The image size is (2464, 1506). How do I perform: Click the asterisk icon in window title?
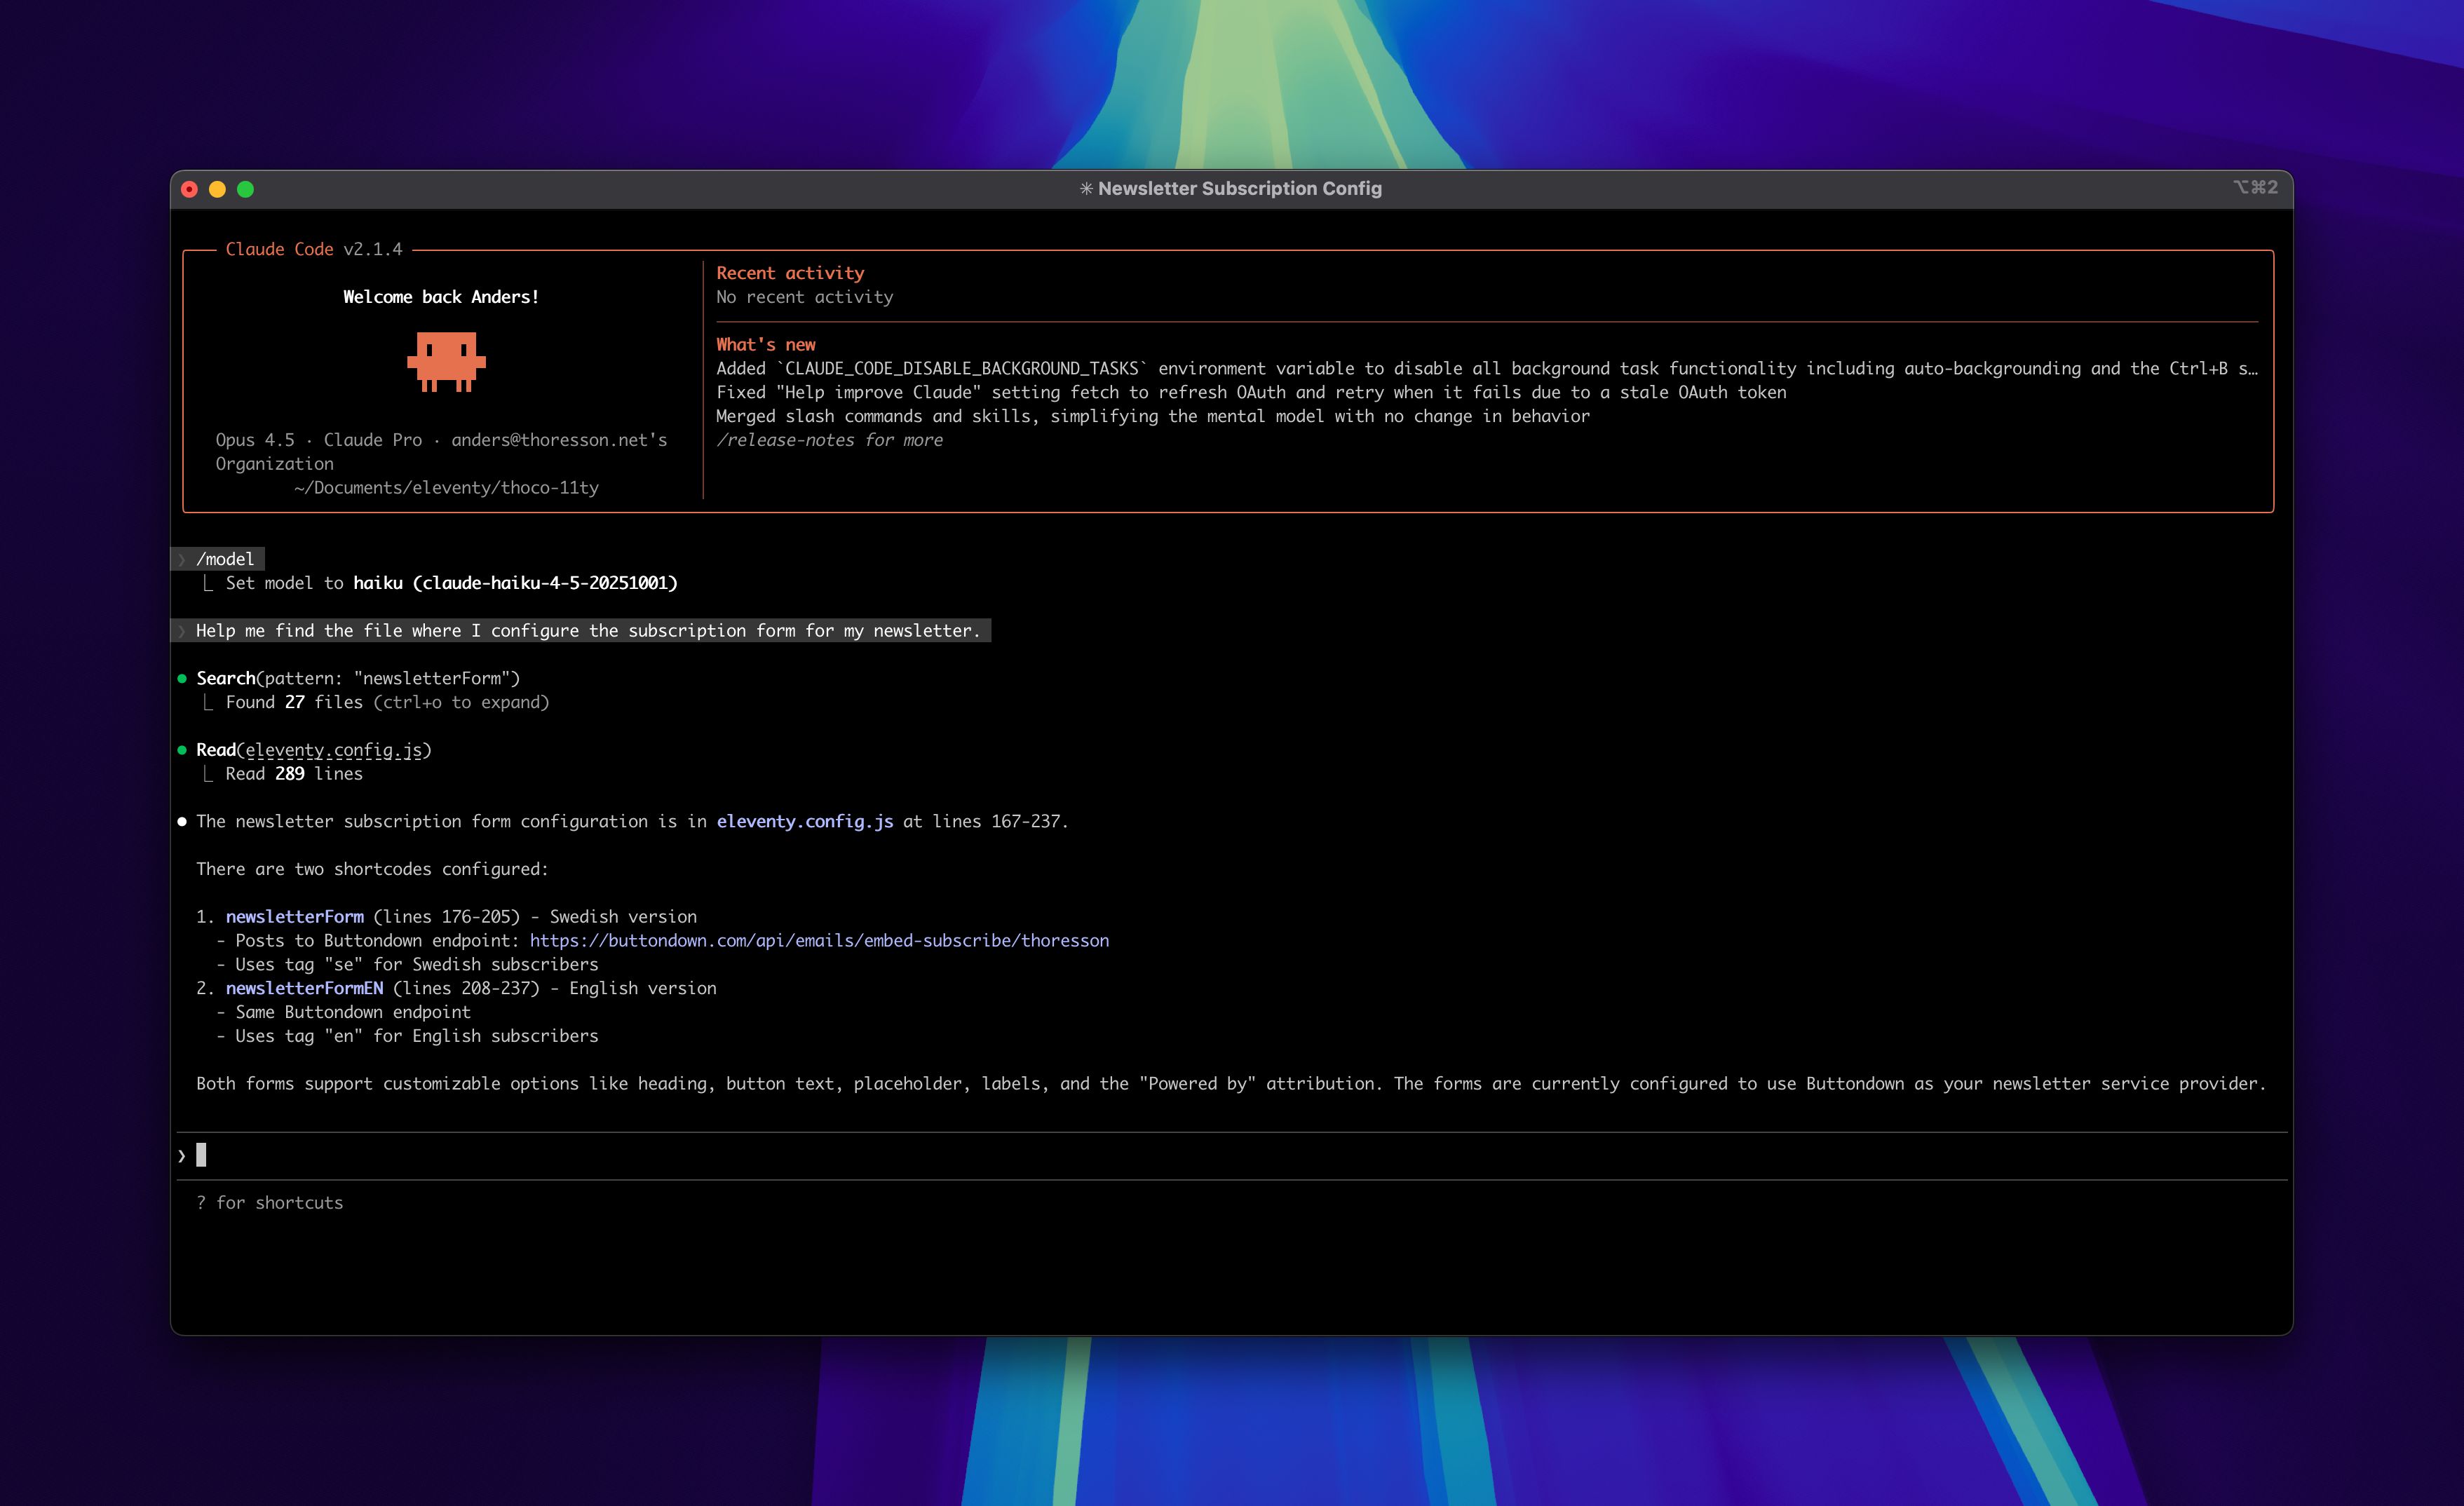(1086, 189)
